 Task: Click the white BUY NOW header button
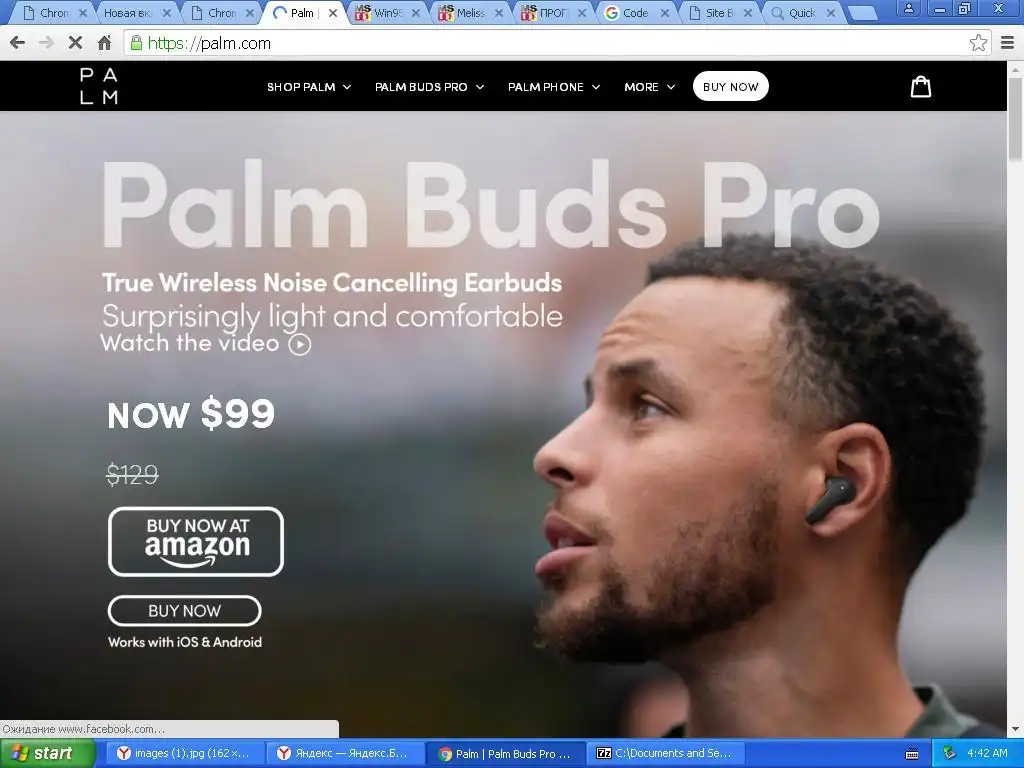click(x=731, y=86)
